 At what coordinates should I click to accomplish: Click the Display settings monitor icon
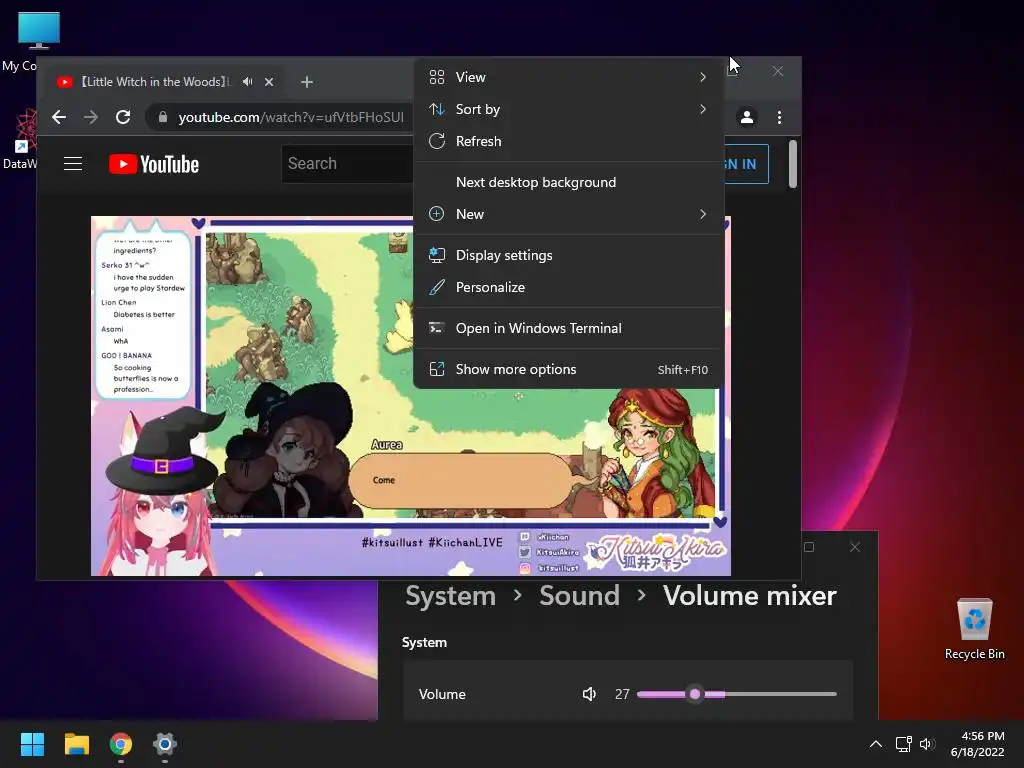(x=437, y=255)
